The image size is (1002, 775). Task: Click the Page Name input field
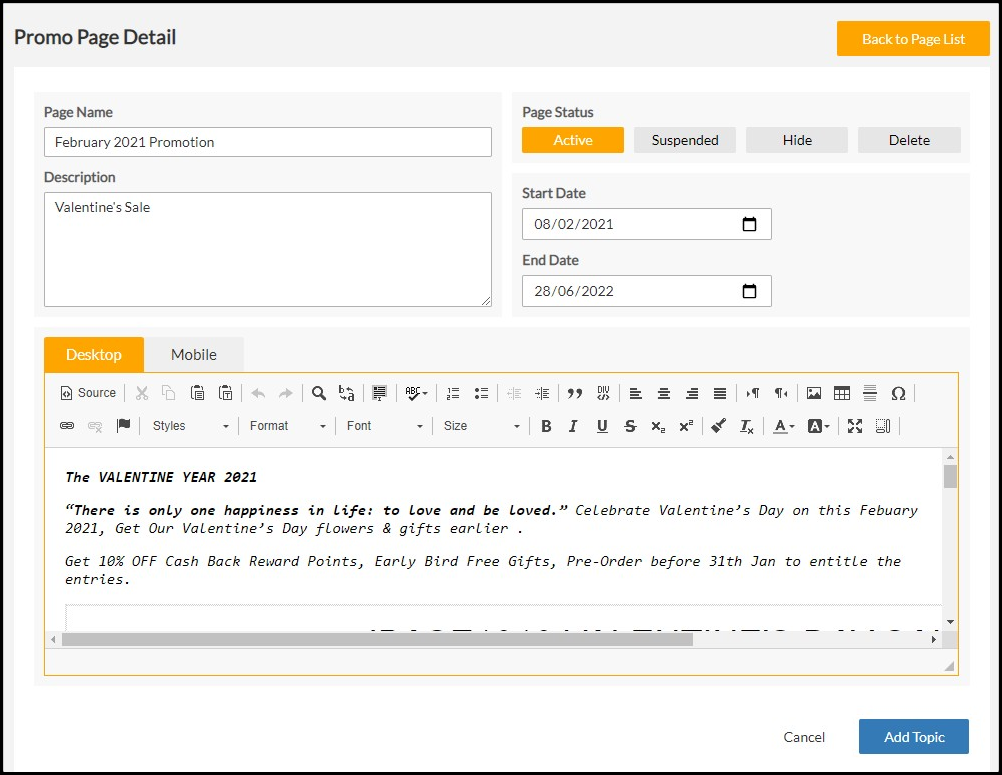268,142
